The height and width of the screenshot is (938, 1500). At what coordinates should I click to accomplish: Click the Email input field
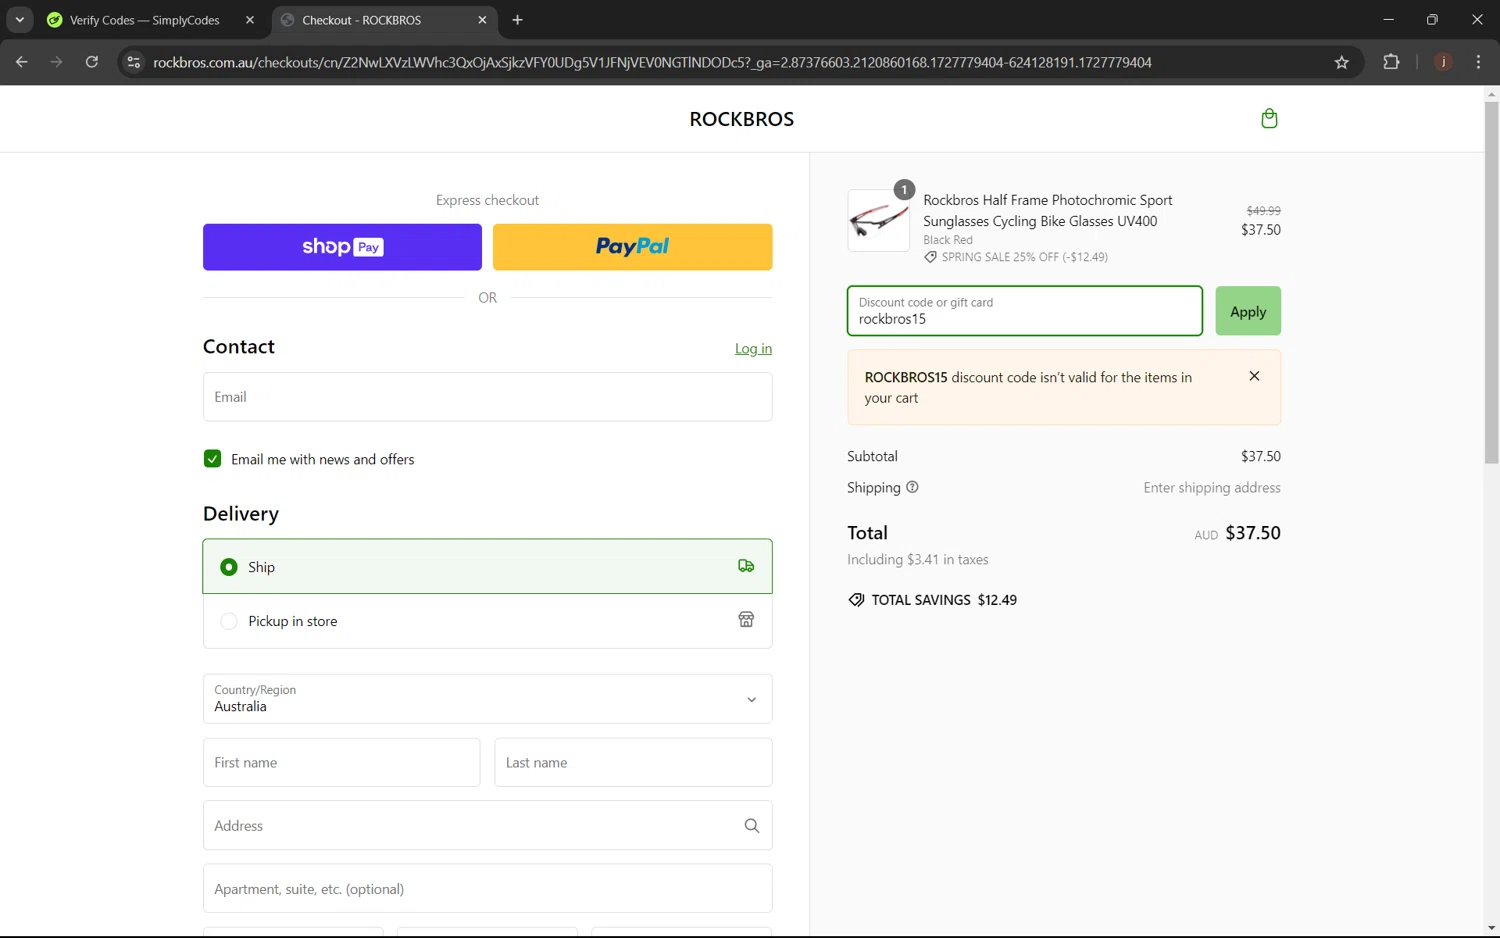coord(487,397)
